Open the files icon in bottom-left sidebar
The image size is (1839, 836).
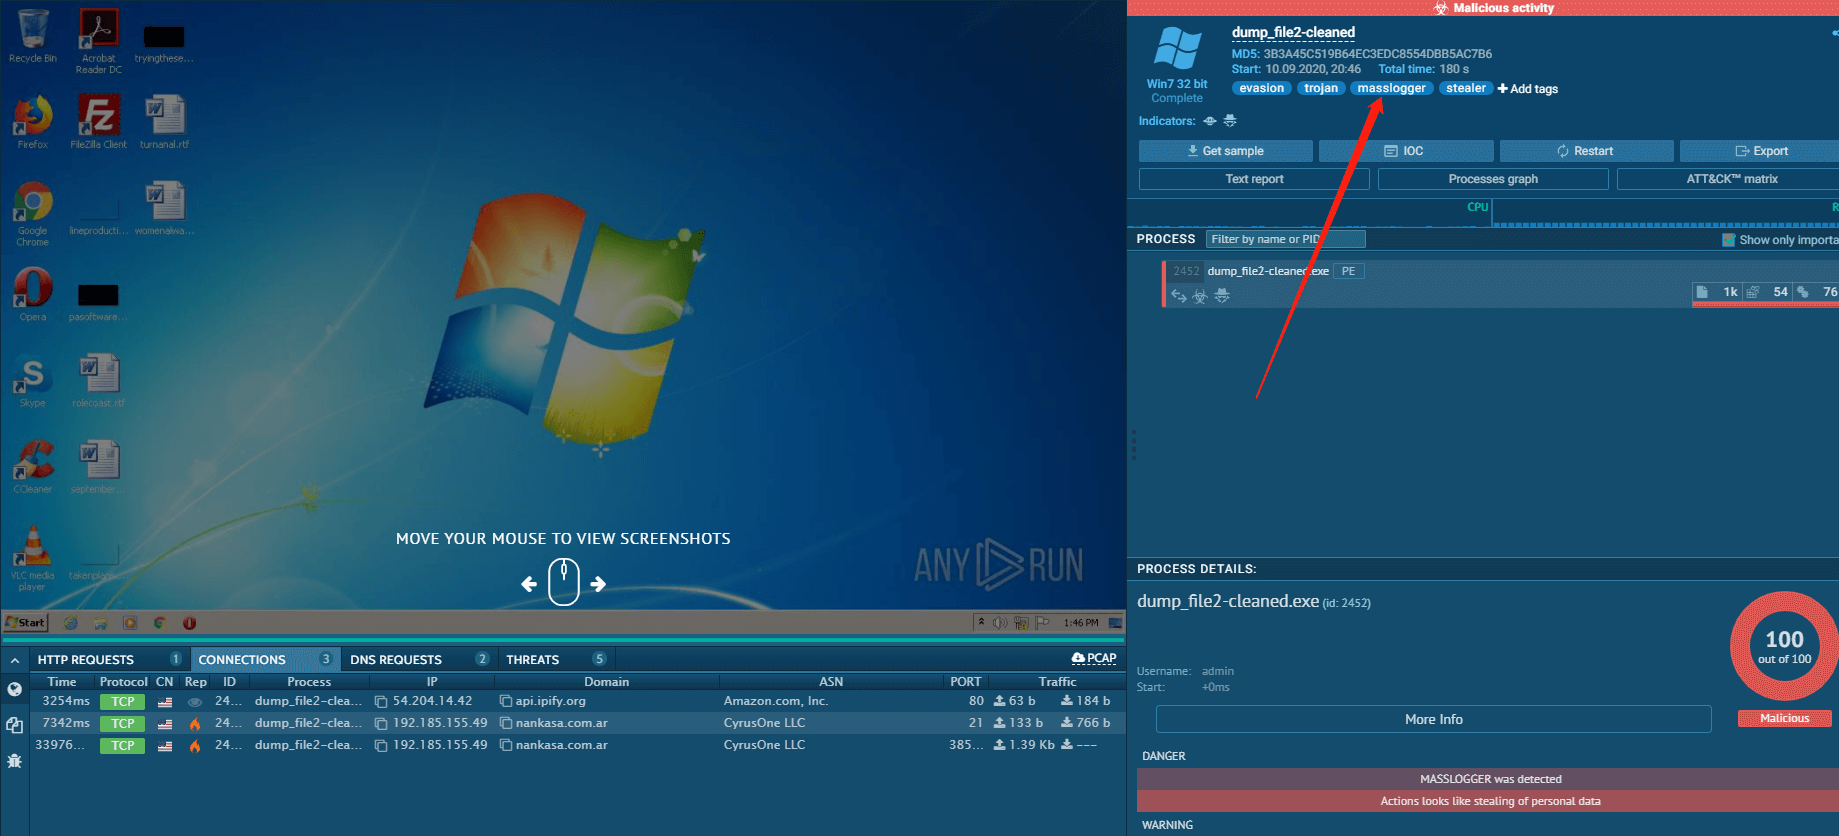14,725
